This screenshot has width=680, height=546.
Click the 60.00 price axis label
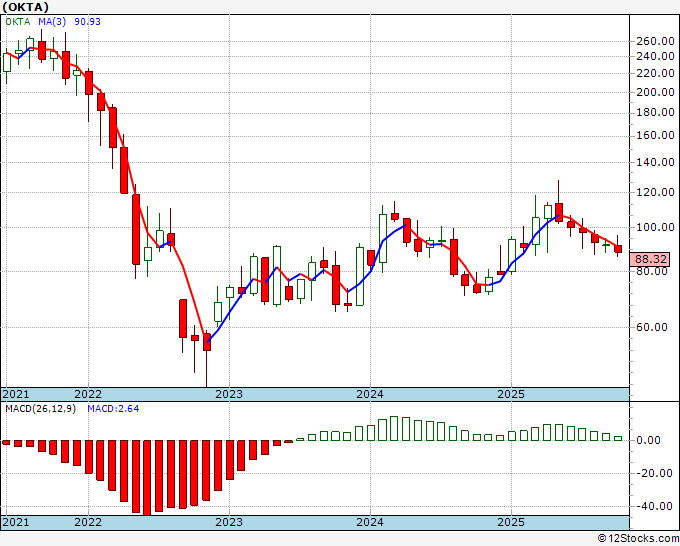tap(652, 327)
